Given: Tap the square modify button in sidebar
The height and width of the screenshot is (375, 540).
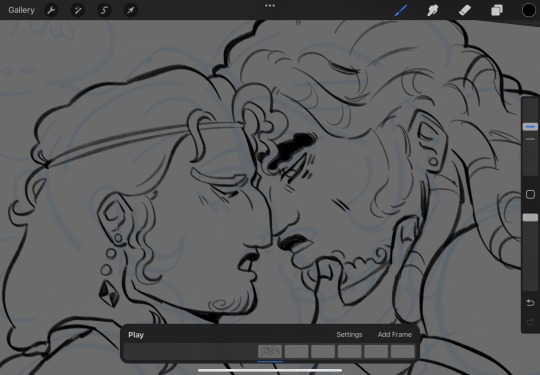Looking at the screenshot, I should [530, 195].
